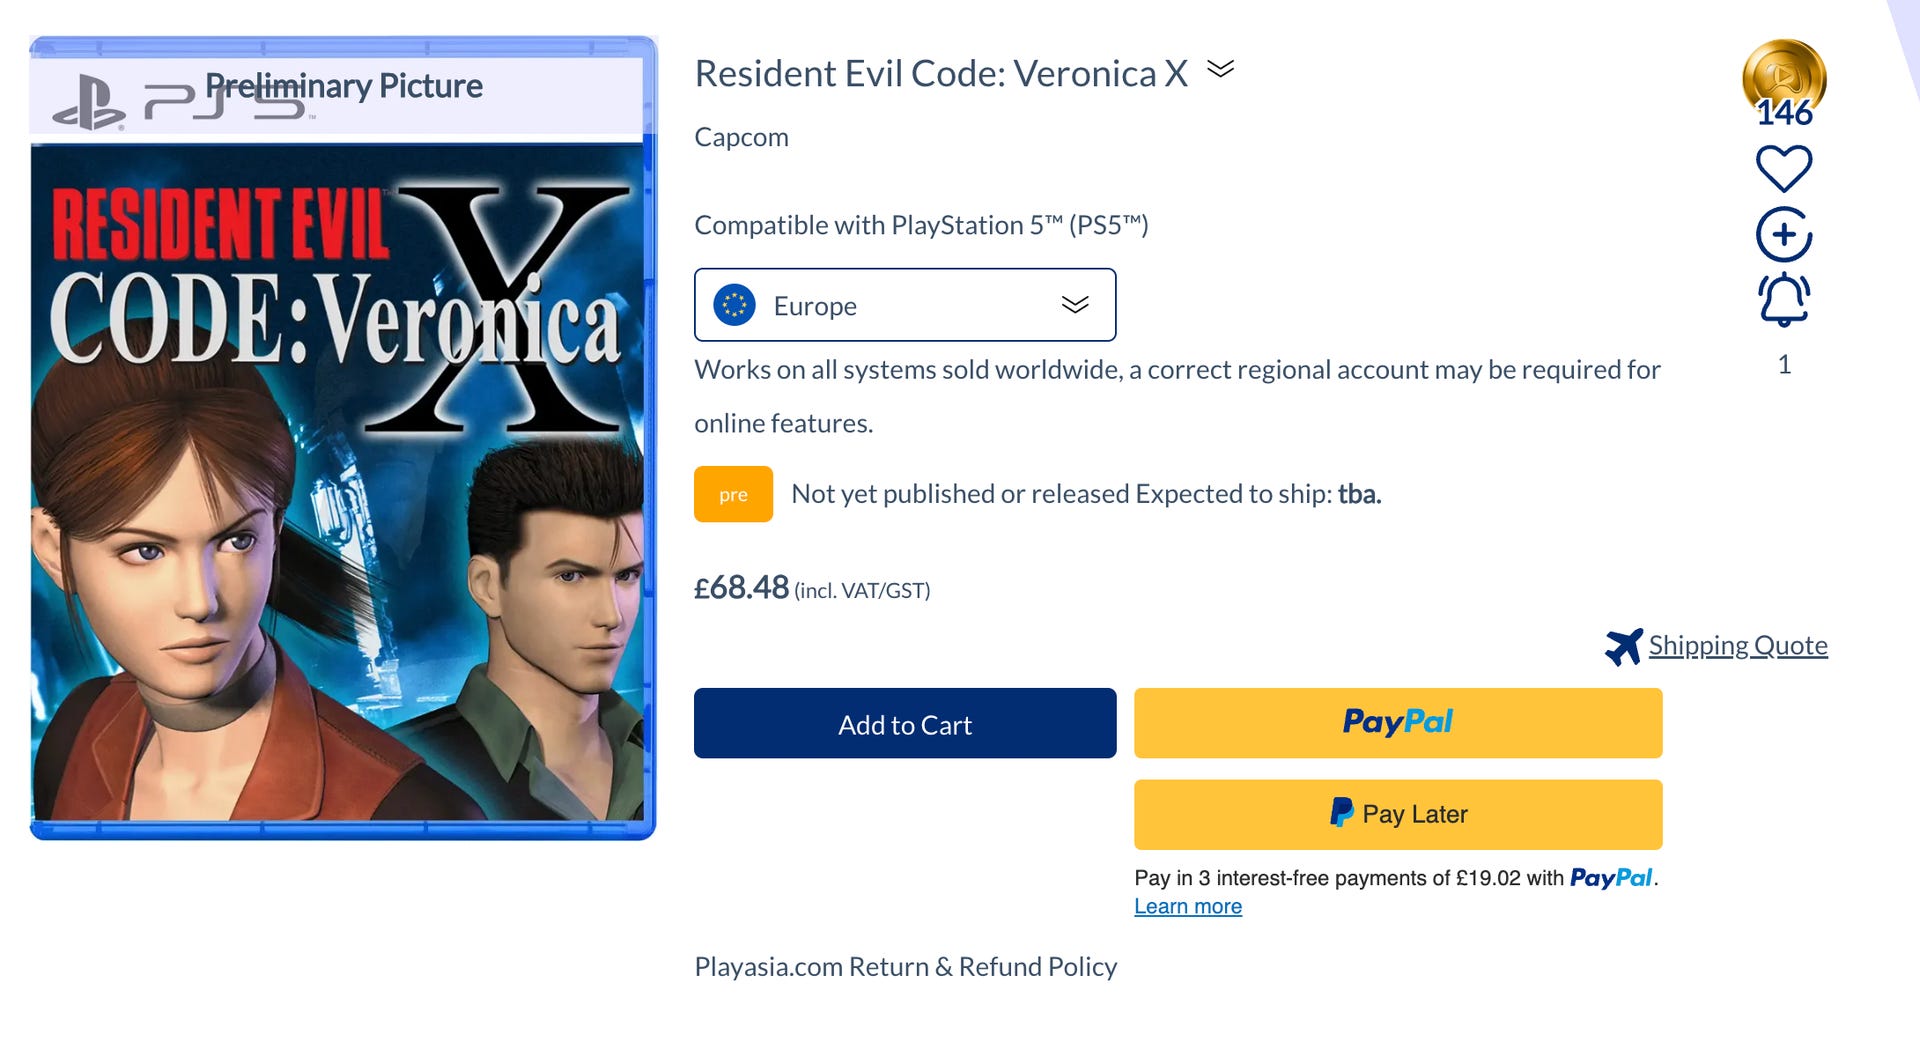Click the Resident Evil Code: Veronica X title
The image size is (1920, 1064).
(941, 73)
